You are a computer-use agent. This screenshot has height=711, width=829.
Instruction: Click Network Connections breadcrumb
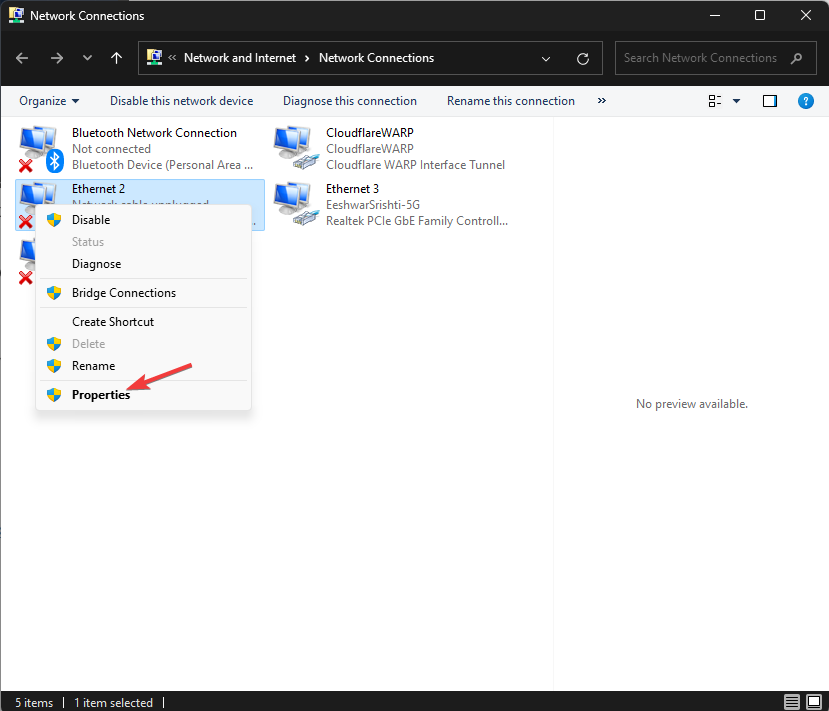[x=376, y=58]
